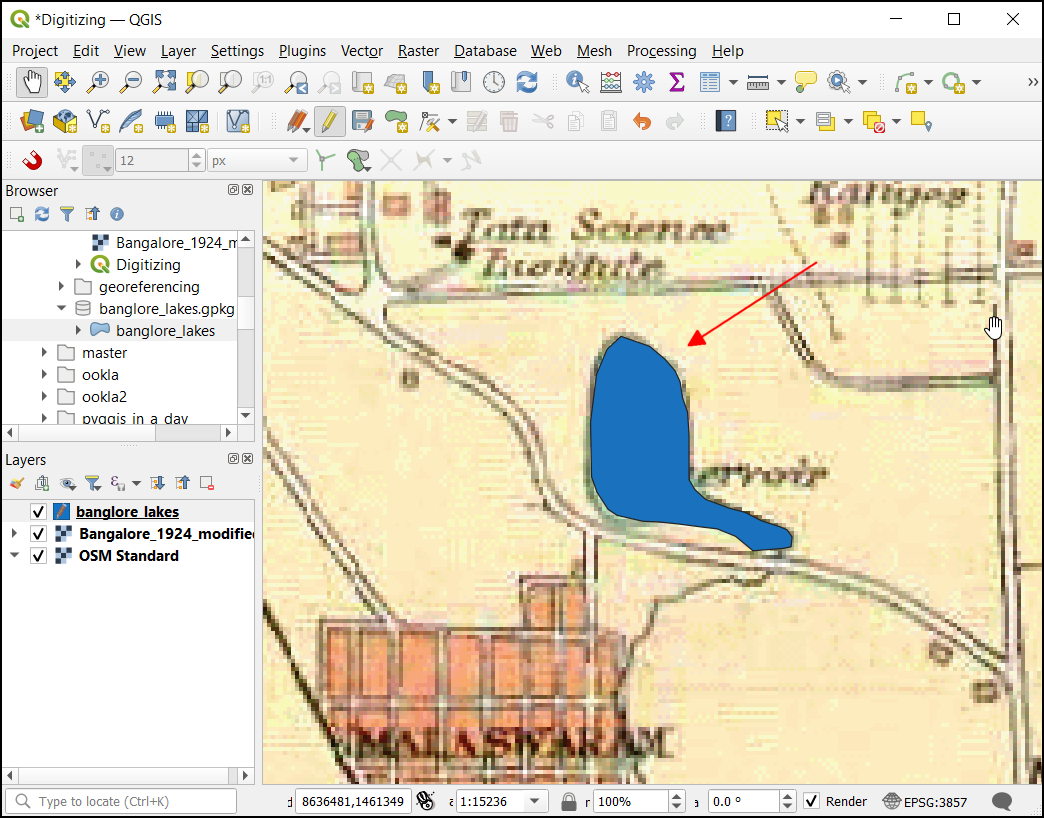Screen dimensions: 1044x818
Task: Open the Layer menu
Action: coord(178,51)
